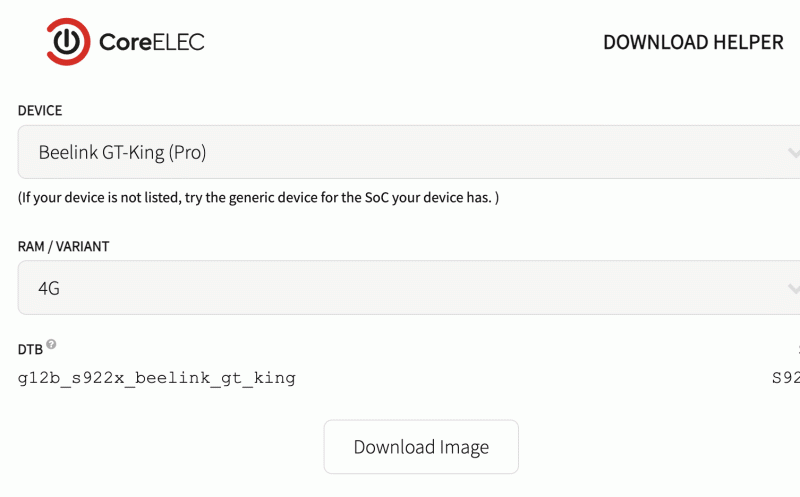Click the help question mark beside DTB
The width and height of the screenshot is (800, 497).
[x=51, y=344]
